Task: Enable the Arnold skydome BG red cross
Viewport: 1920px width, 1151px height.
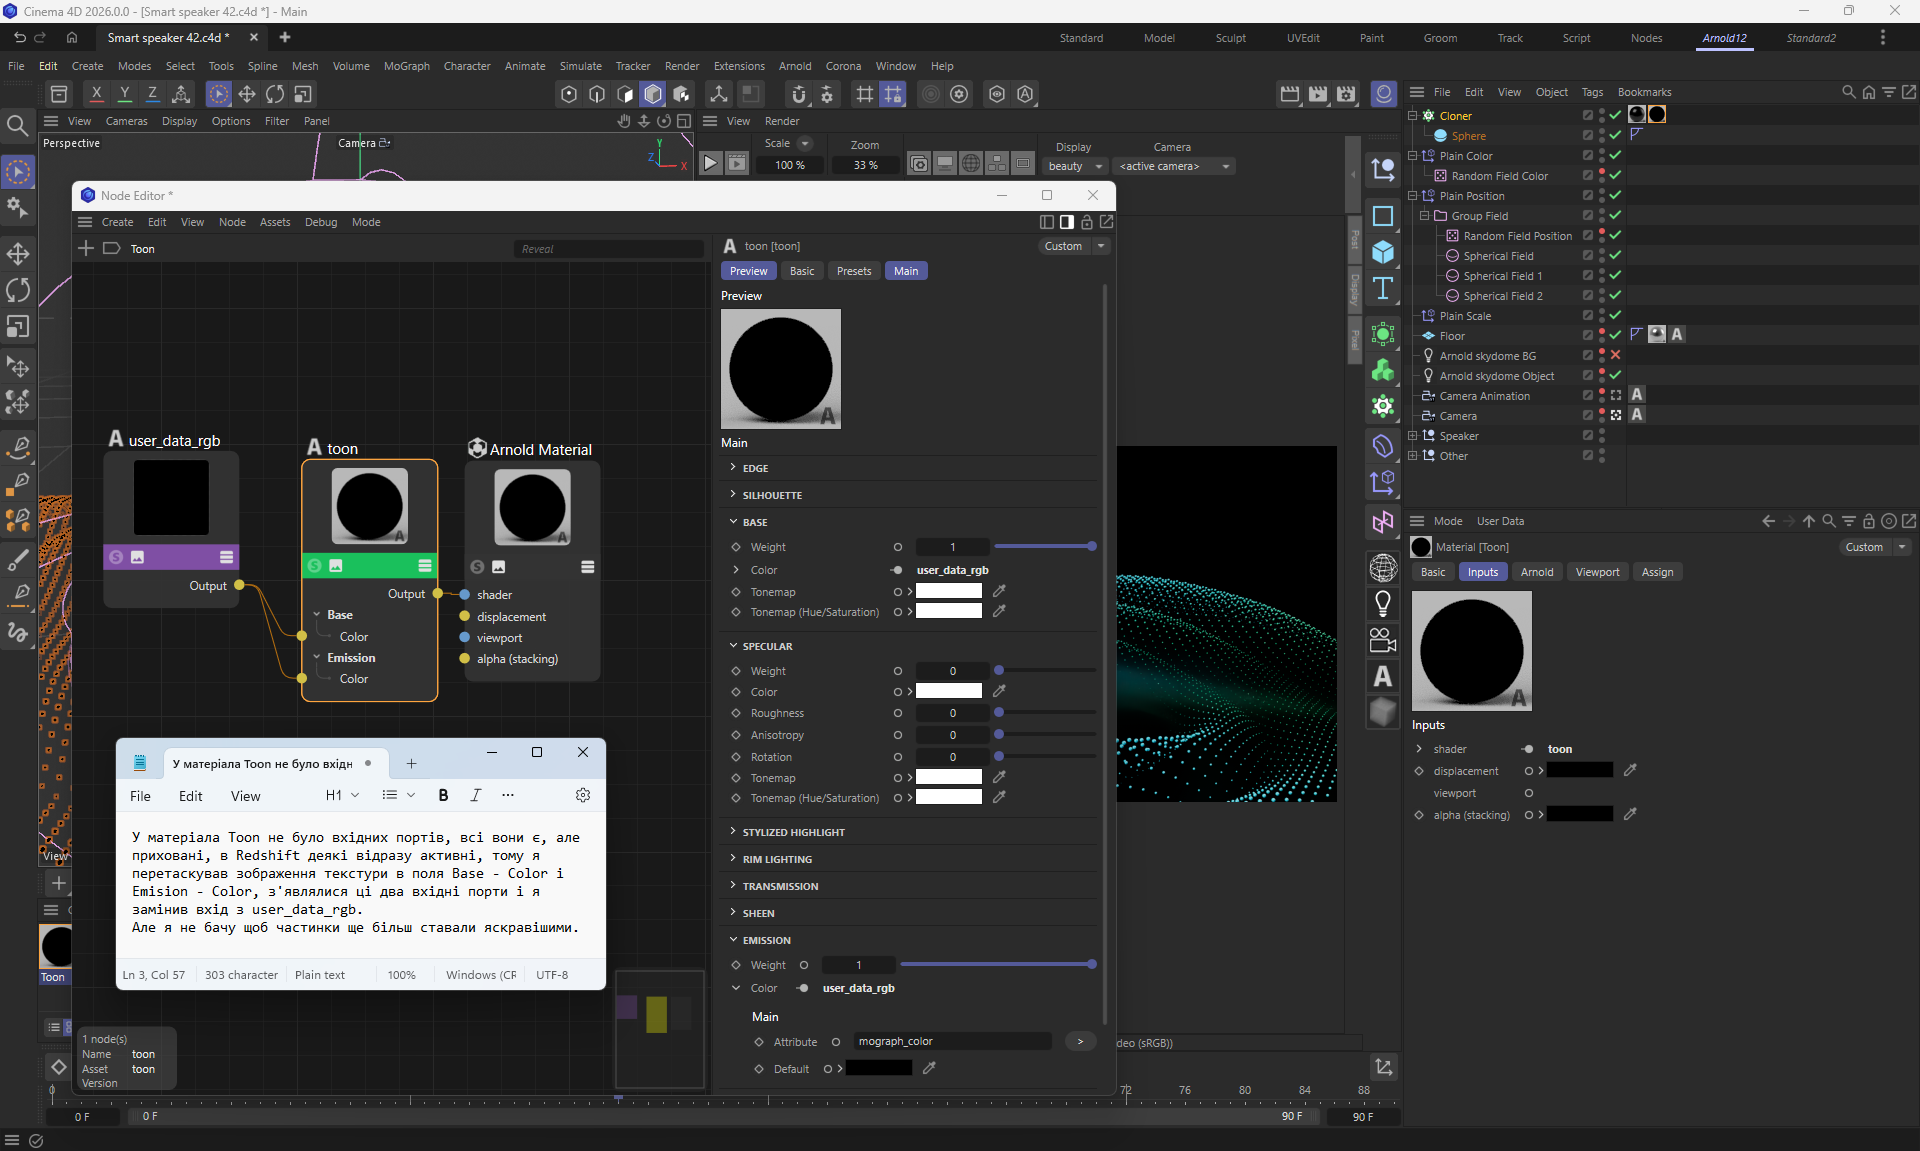Action: (x=1615, y=355)
